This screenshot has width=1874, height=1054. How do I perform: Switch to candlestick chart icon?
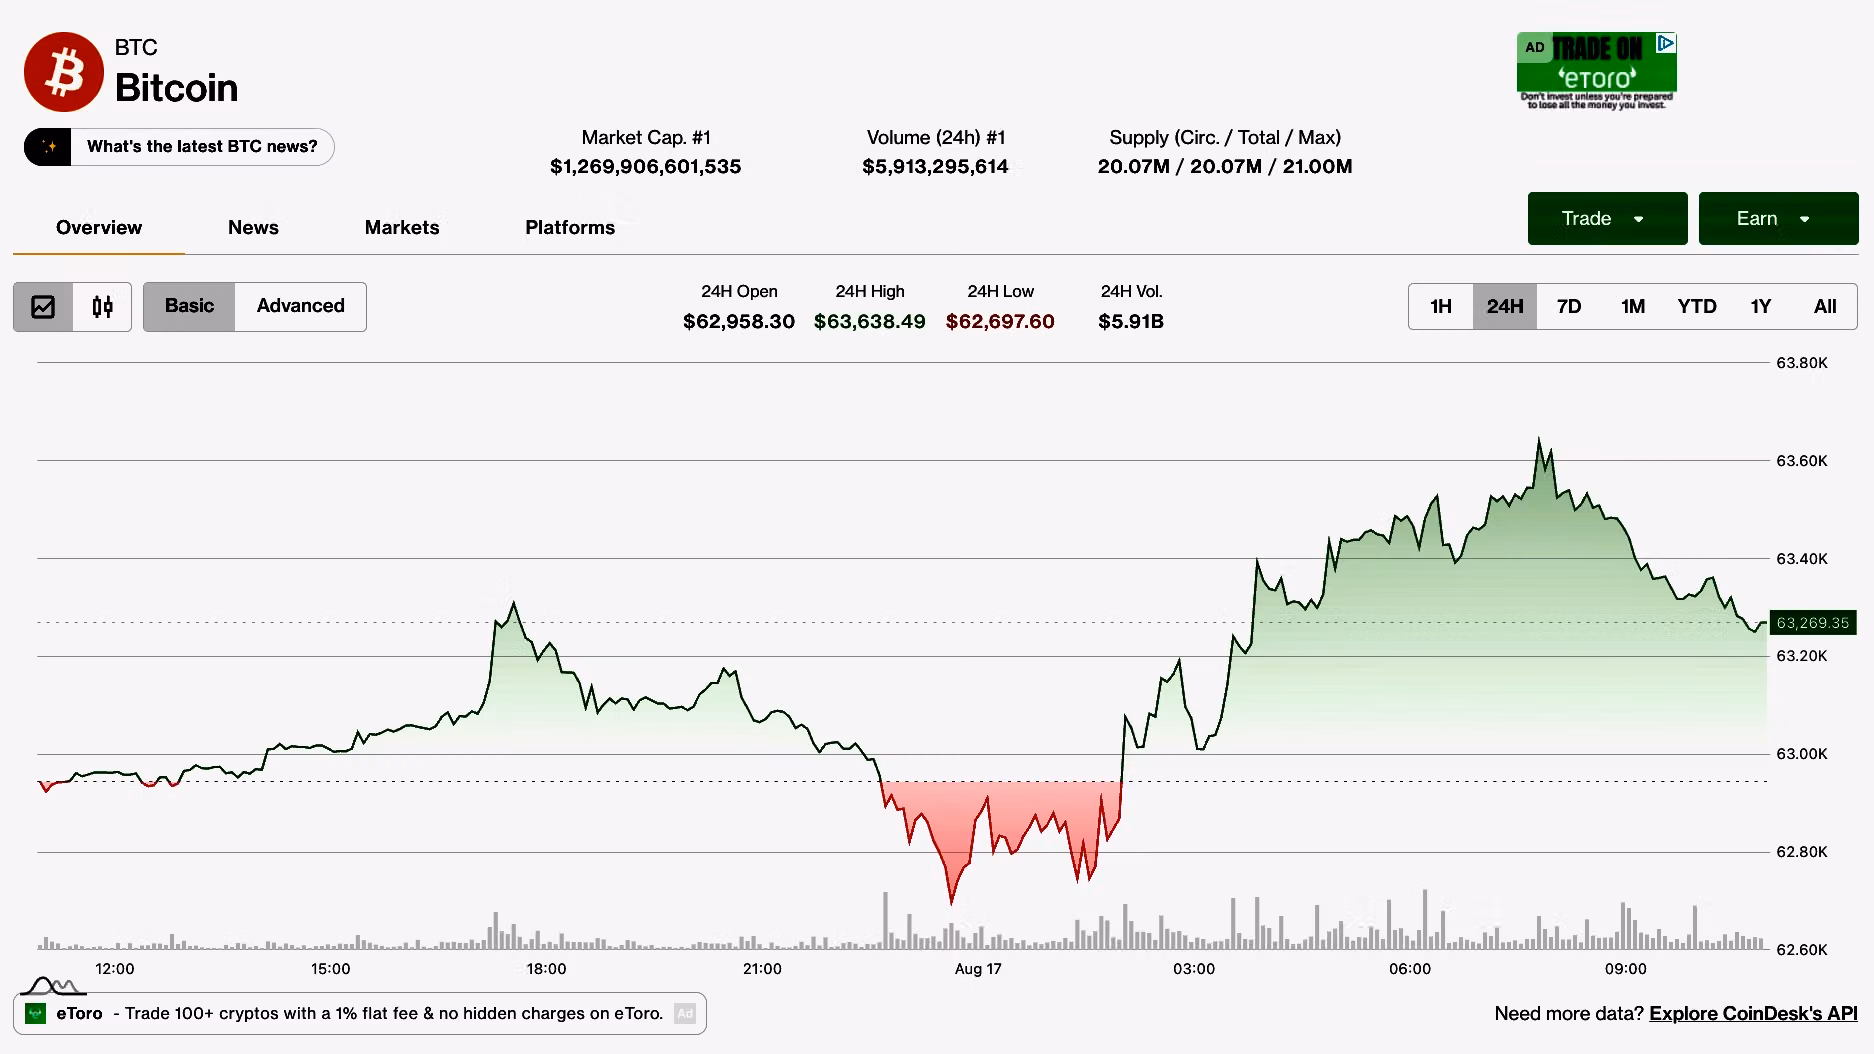point(102,307)
